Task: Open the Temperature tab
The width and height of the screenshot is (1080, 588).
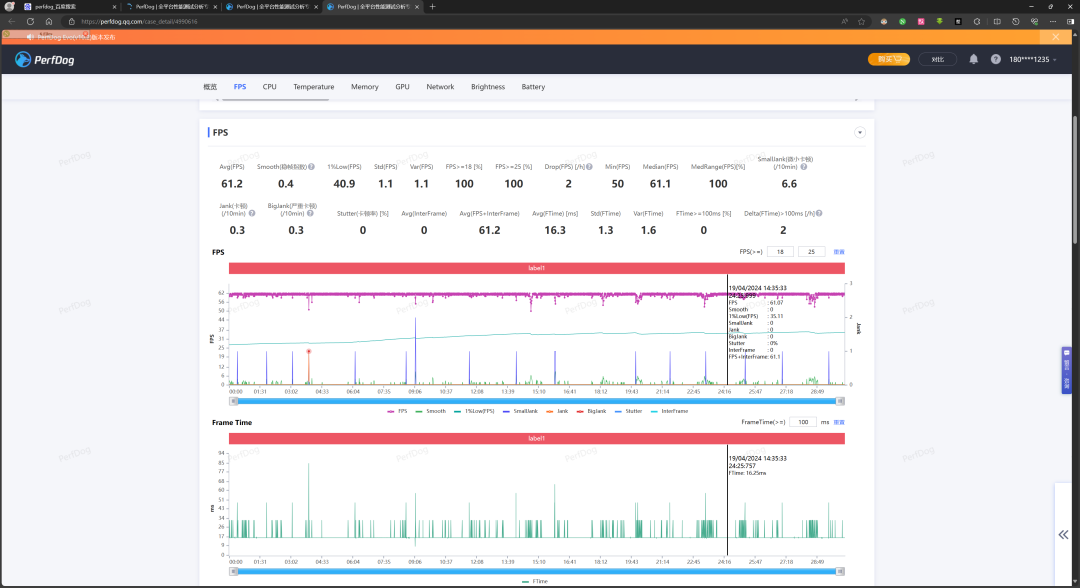Action: click(x=313, y=87)
